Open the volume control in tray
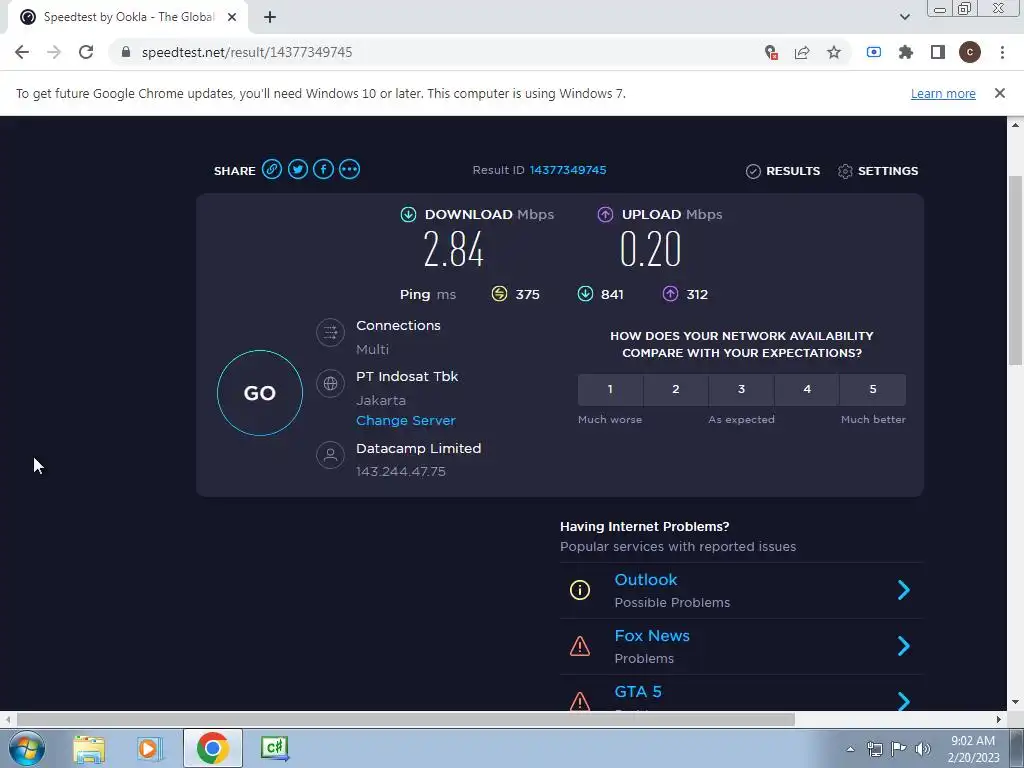This screenshot has width=1024, height=768. pyautogui.click(x=923, y=749)
